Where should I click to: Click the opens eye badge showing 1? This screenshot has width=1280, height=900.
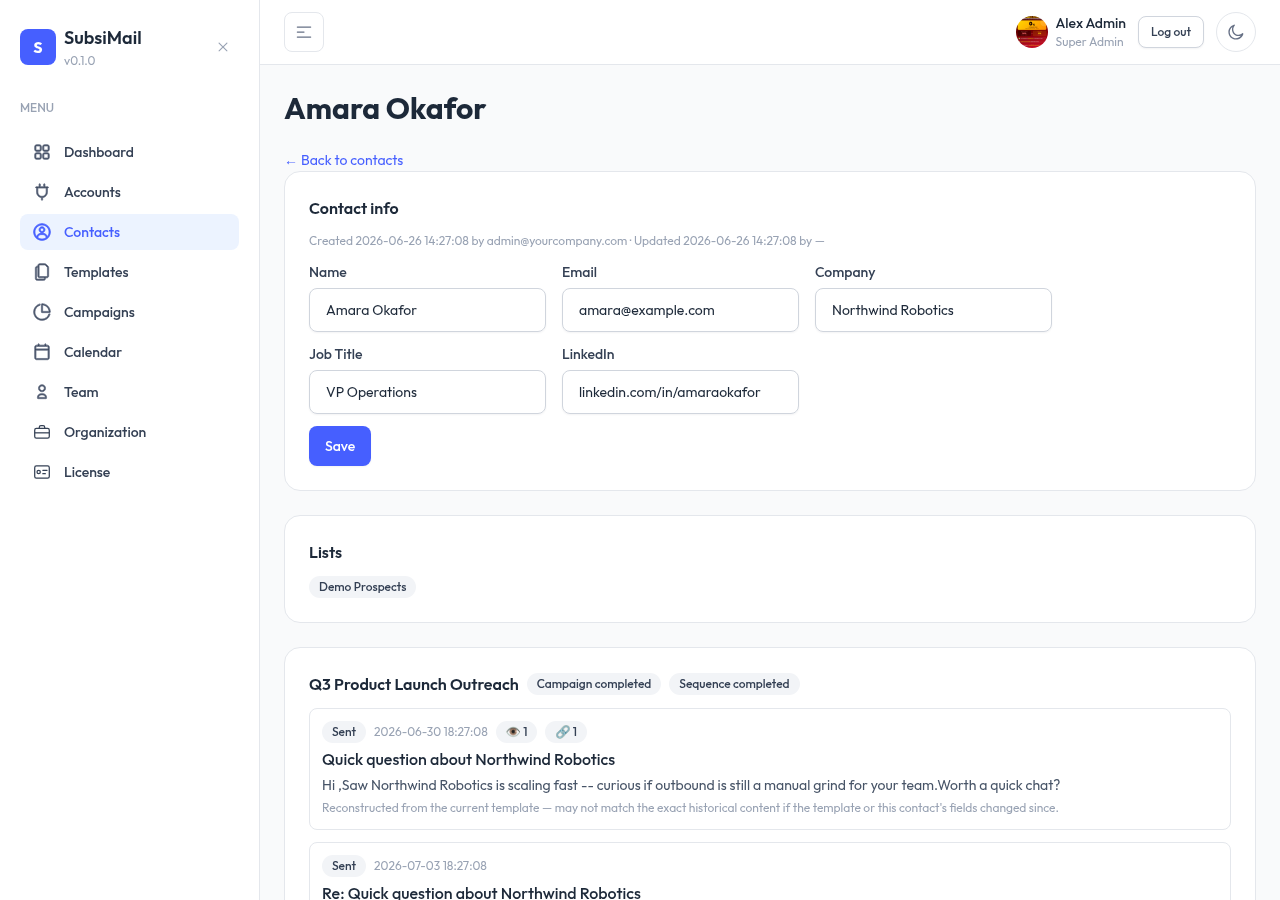tap(517, 732)
